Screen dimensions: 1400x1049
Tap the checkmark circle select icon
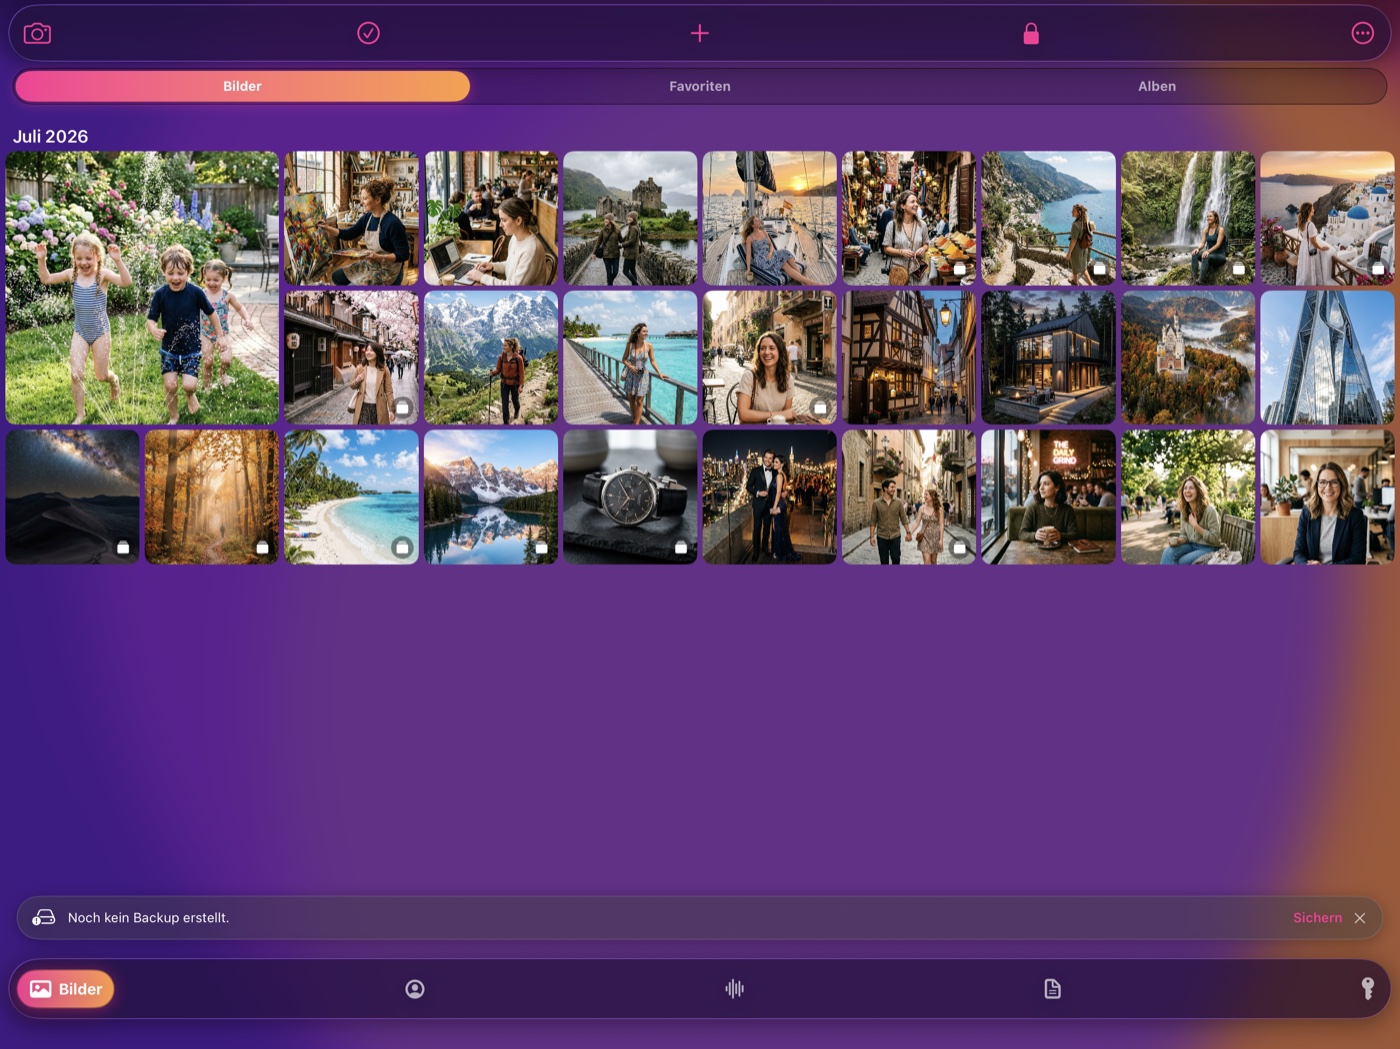pos(368,34)
